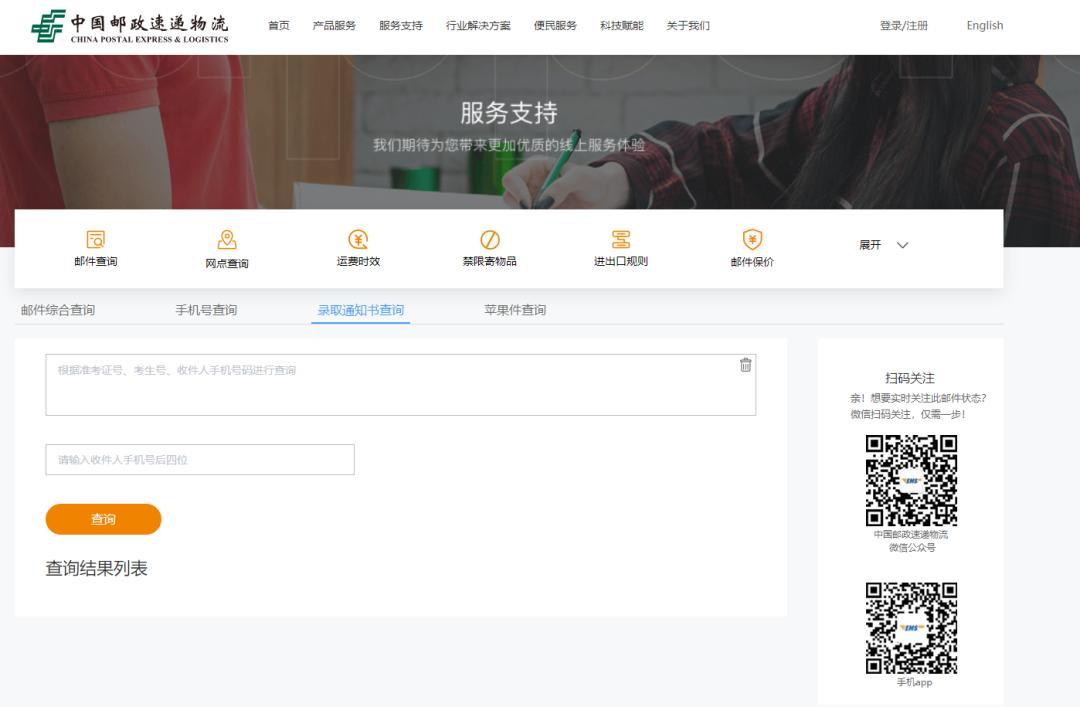The height and width of the screenshot is (707, 1080).
Task: Expand the 展开 services chevron
Action: tap(885, 244)
